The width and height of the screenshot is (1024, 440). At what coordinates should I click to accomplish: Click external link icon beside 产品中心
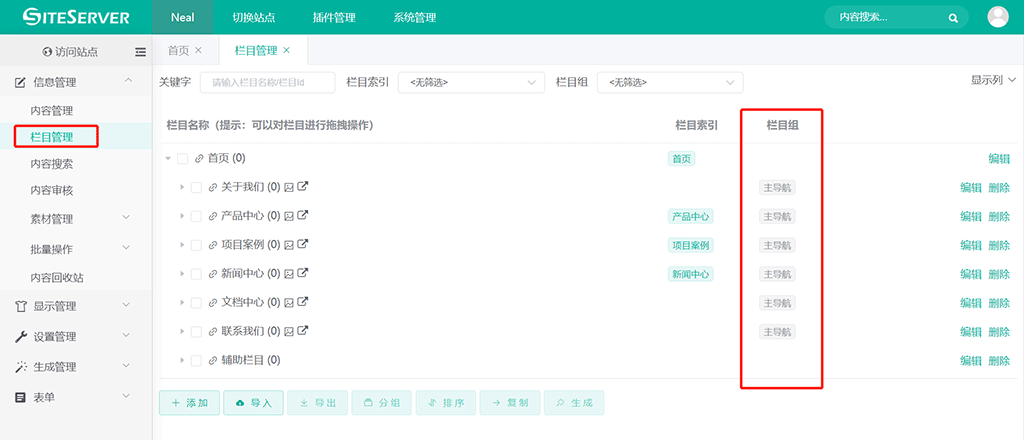tap(303, 216)
